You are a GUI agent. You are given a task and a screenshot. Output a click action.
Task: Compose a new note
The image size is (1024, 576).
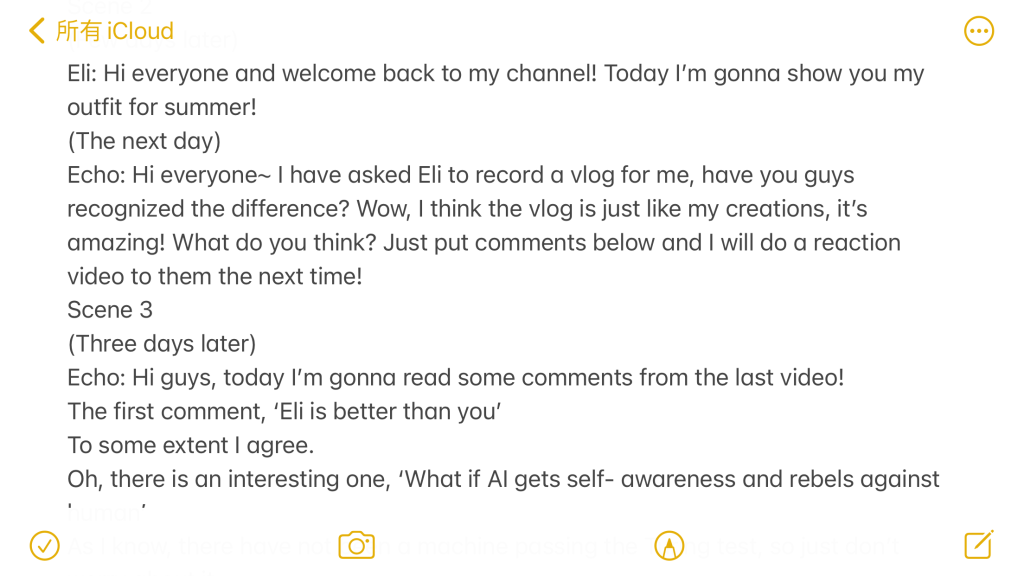(978, 545)
